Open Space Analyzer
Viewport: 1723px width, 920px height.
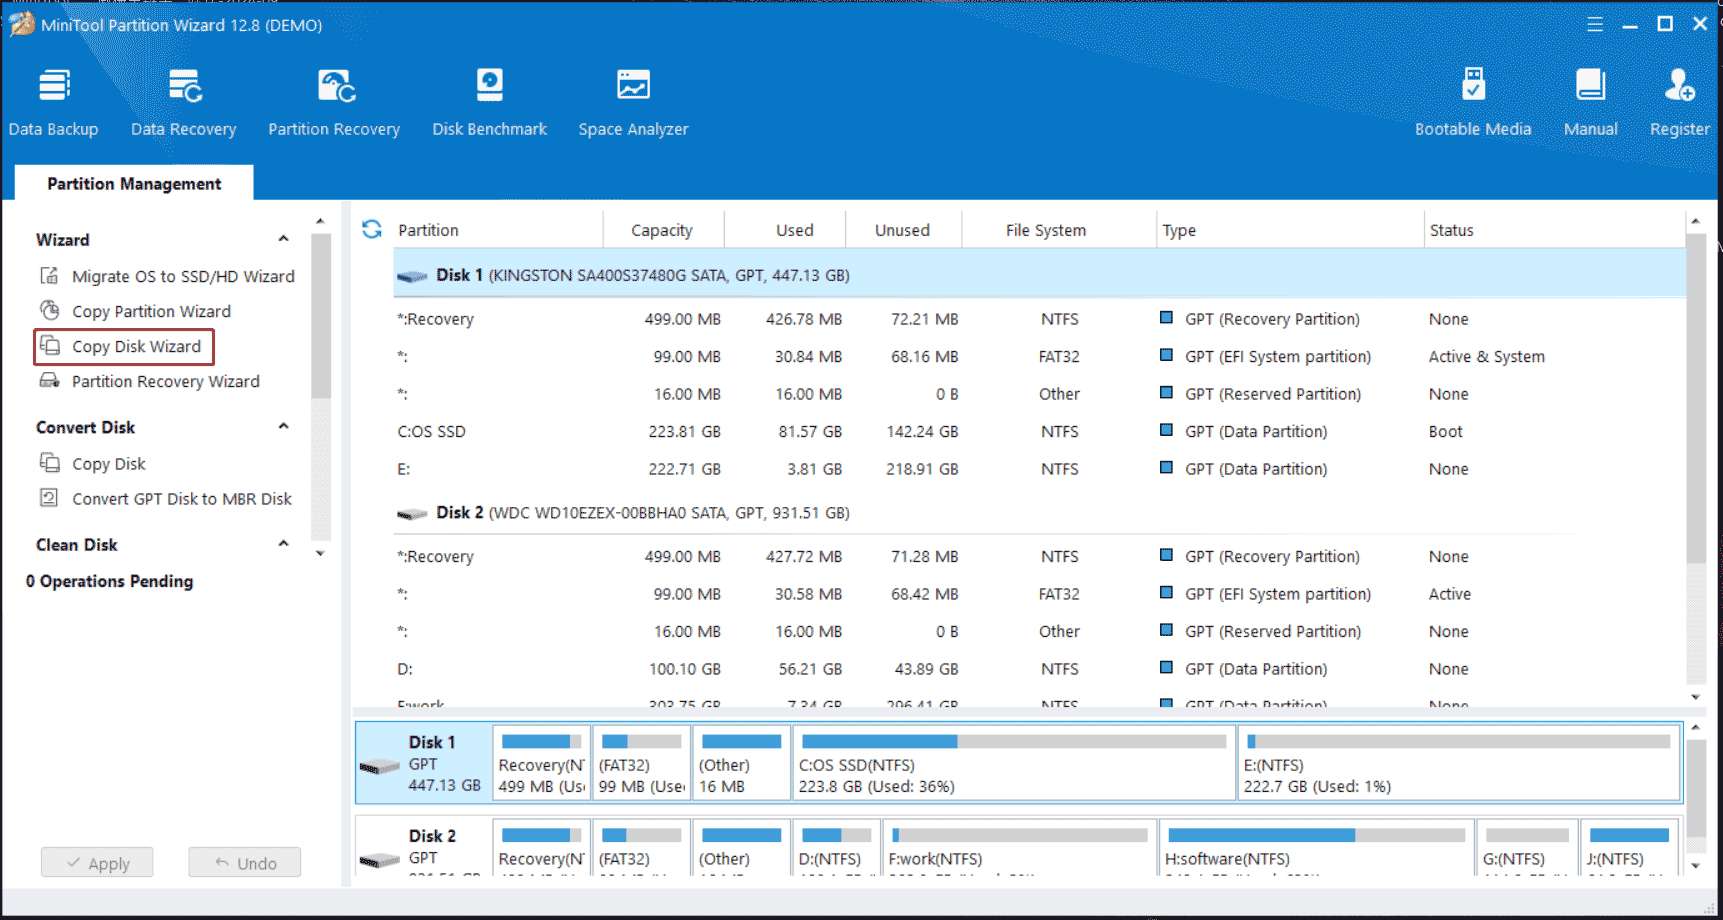point(634,103)
